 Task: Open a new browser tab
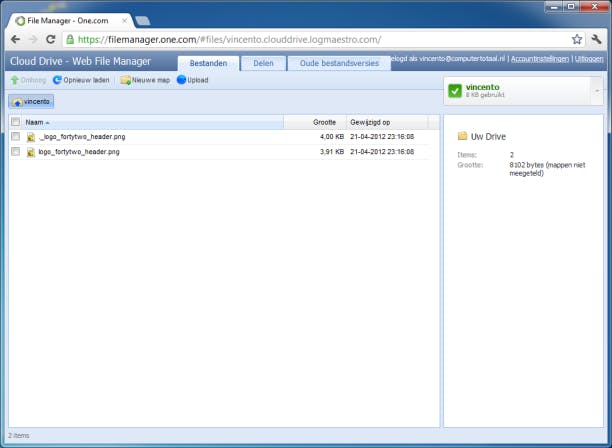tap(142, 21)
